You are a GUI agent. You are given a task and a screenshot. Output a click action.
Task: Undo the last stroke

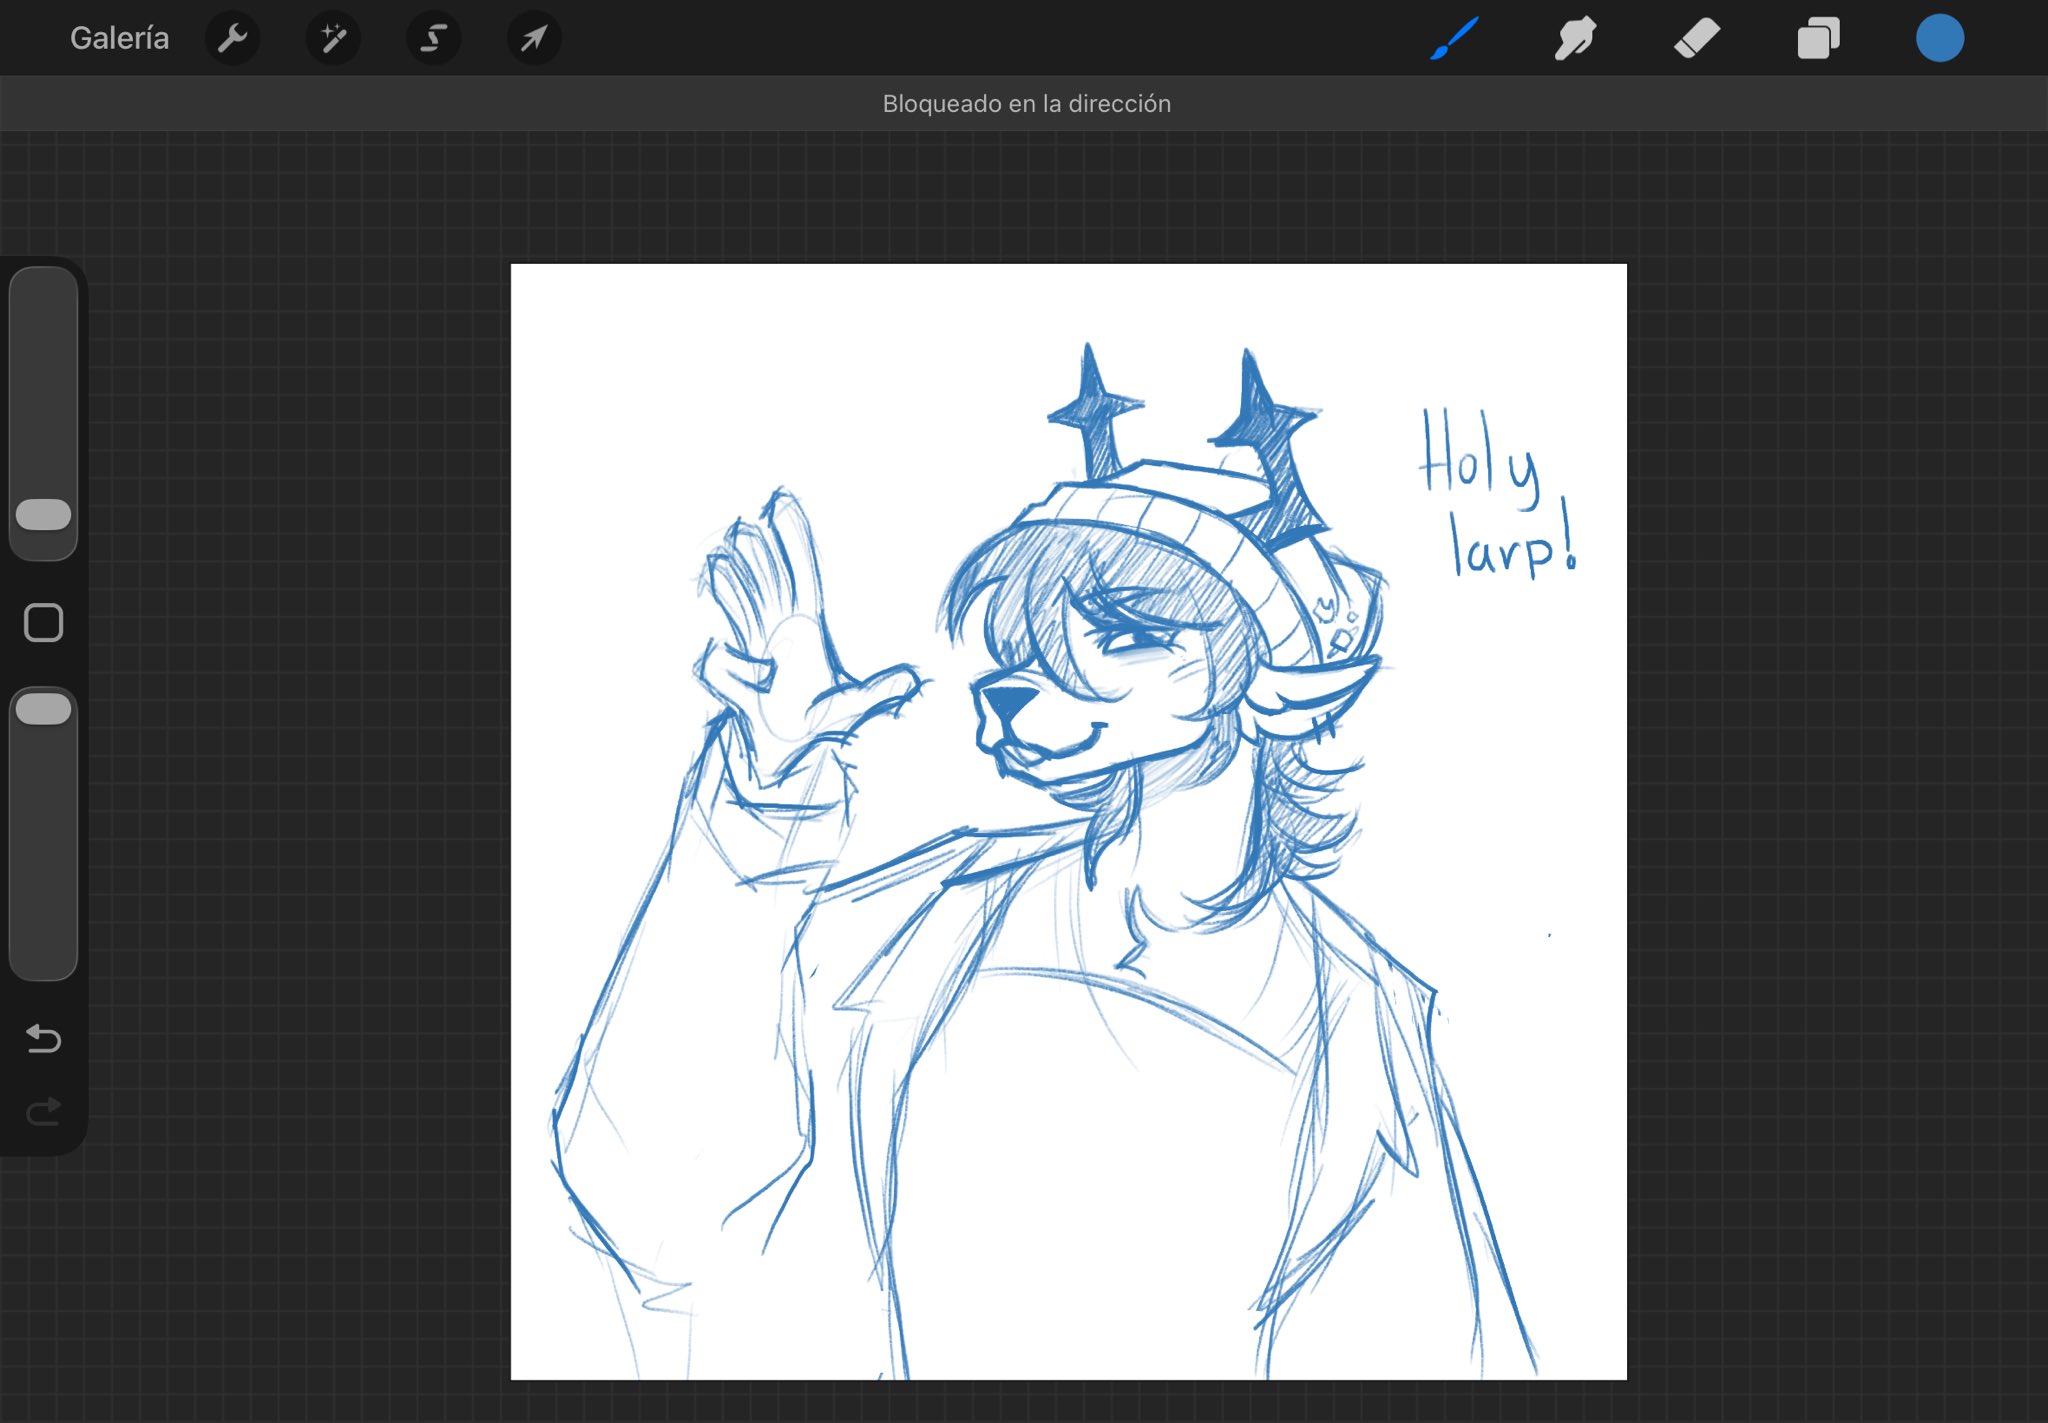coord(44,1039)
